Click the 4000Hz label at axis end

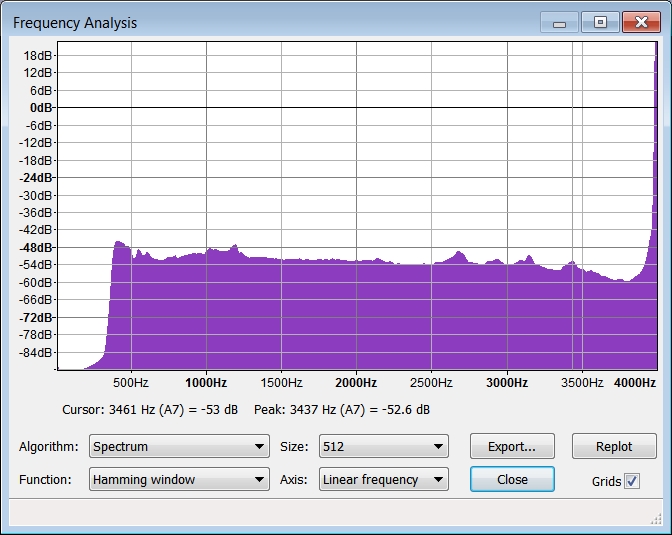pos(635,383)
